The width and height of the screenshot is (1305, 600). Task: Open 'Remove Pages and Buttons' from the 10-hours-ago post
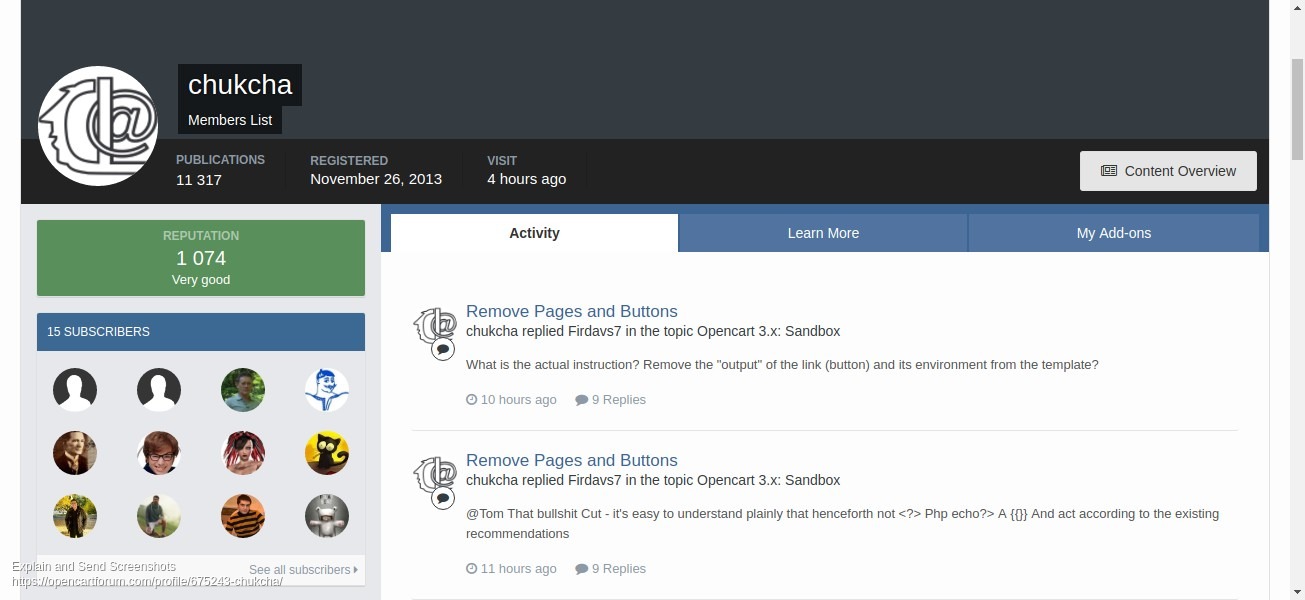point(572,311)
